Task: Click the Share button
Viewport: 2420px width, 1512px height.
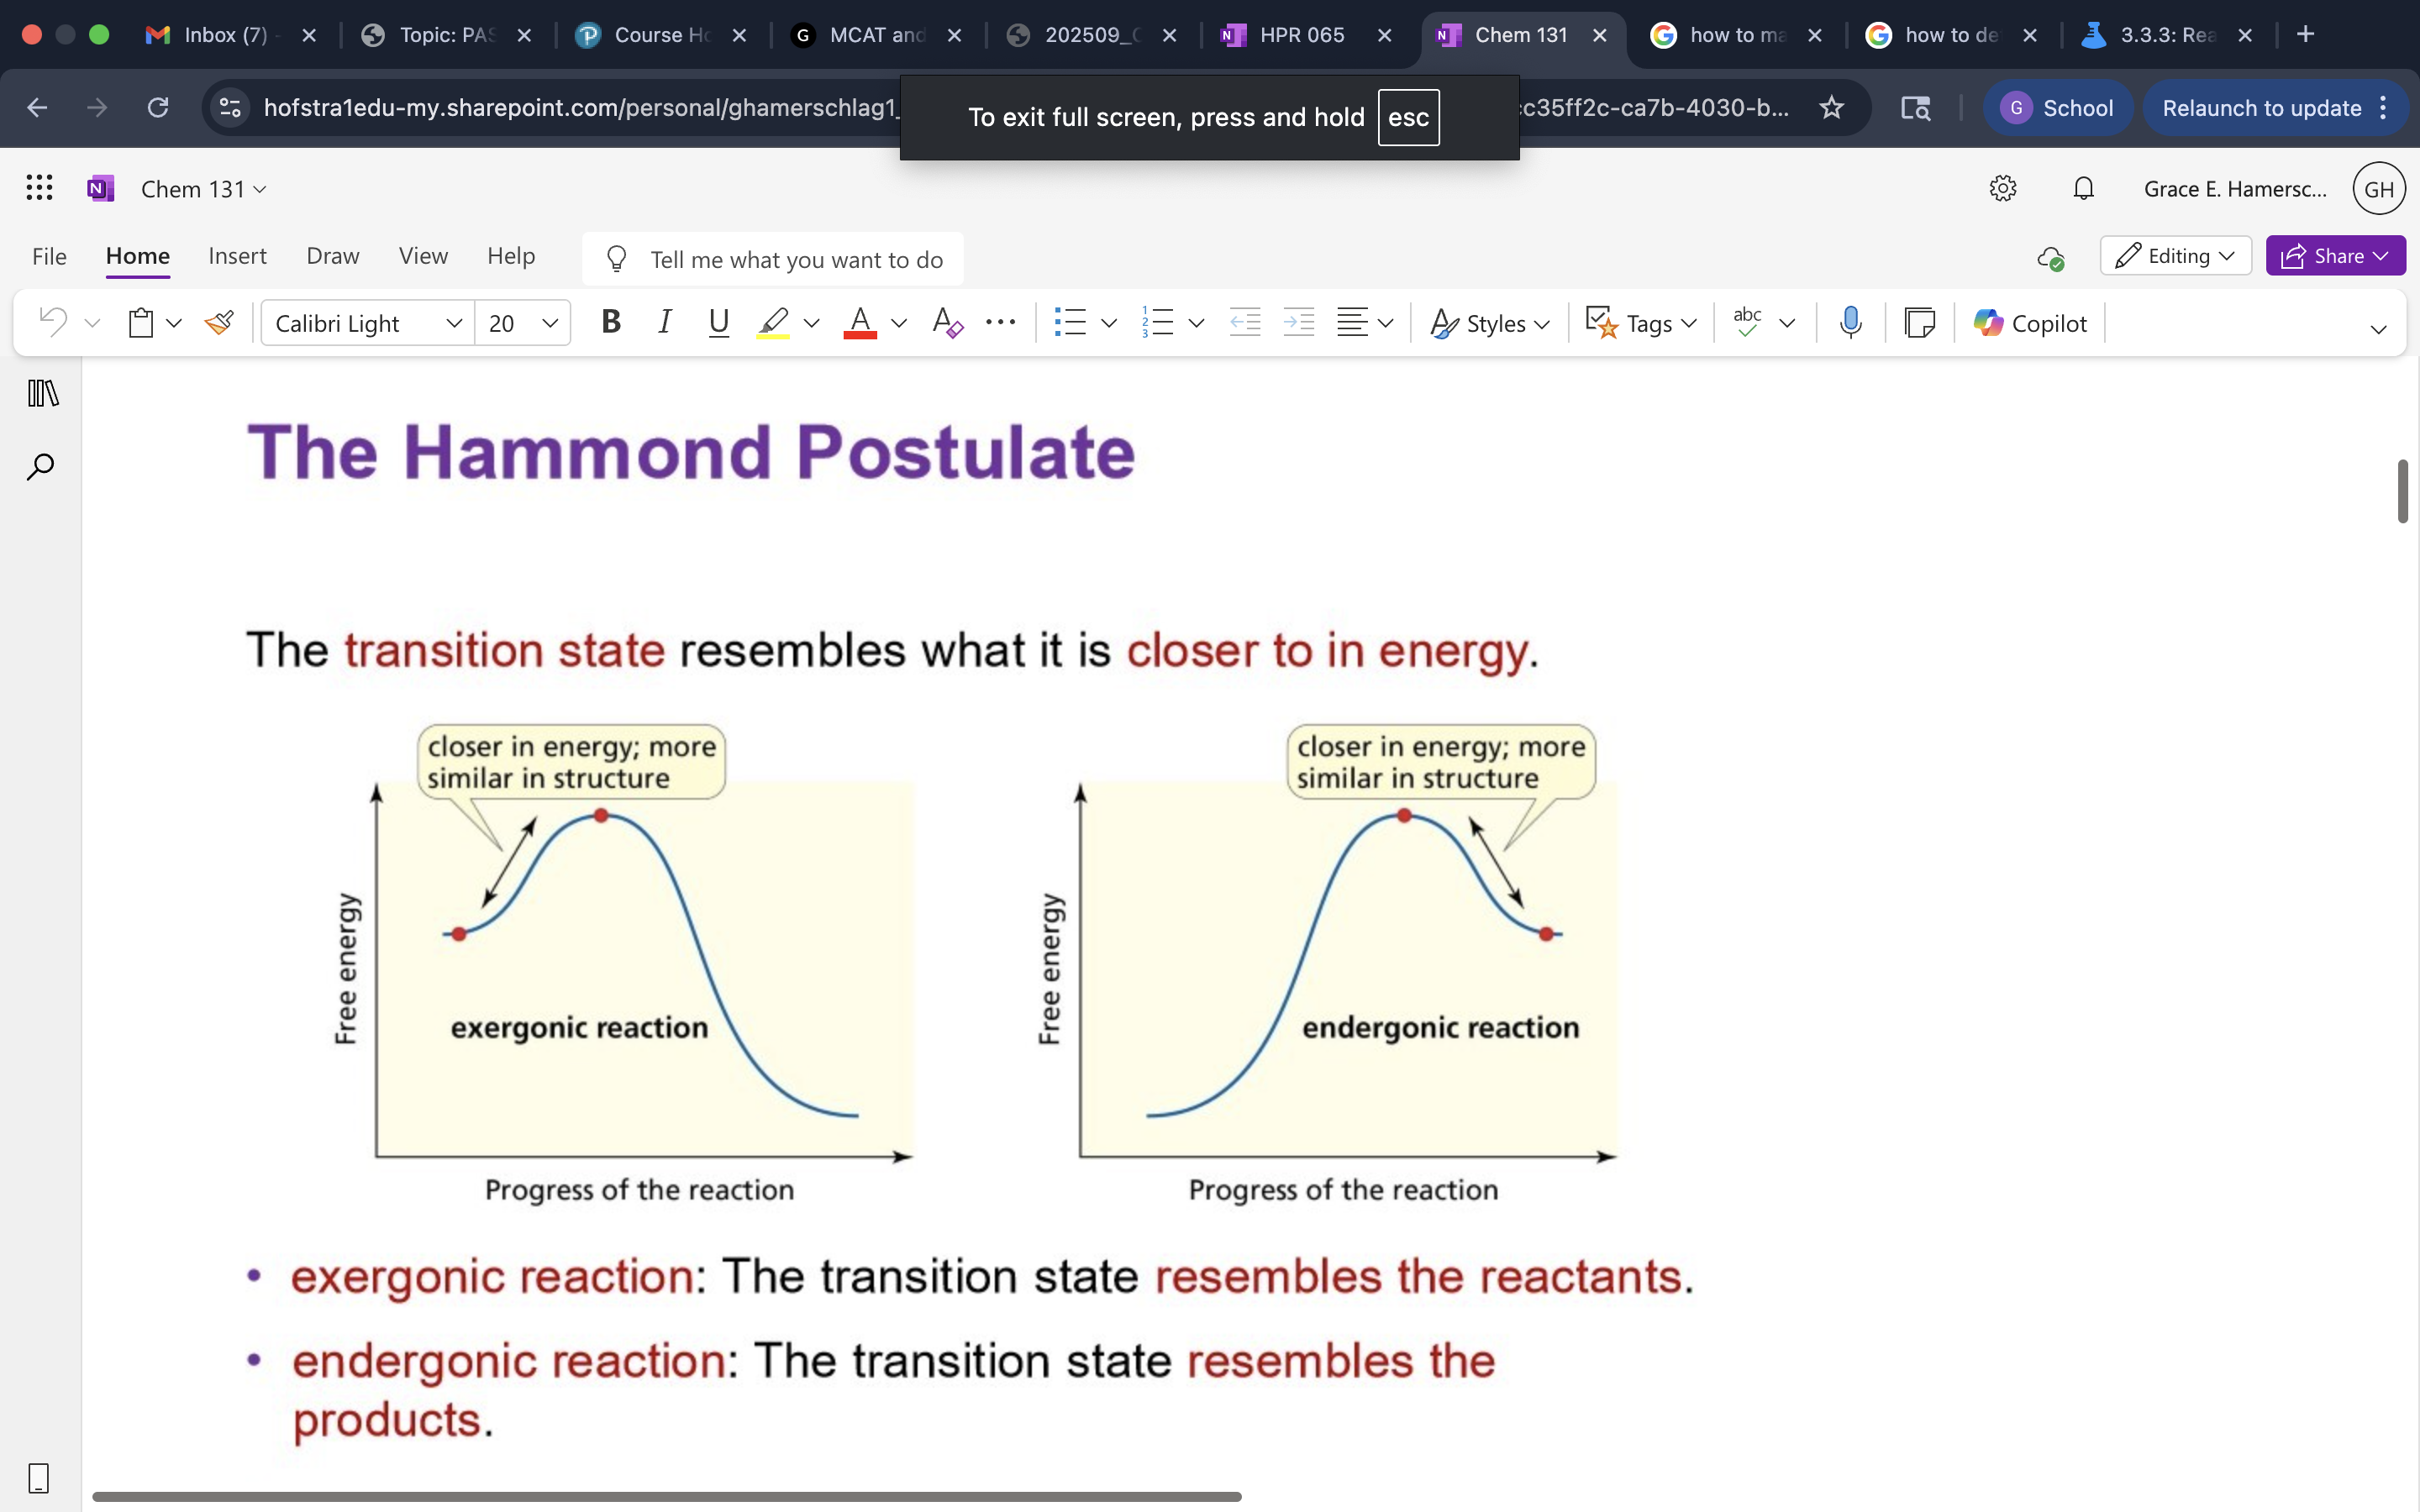Action: pos(2335,255)
